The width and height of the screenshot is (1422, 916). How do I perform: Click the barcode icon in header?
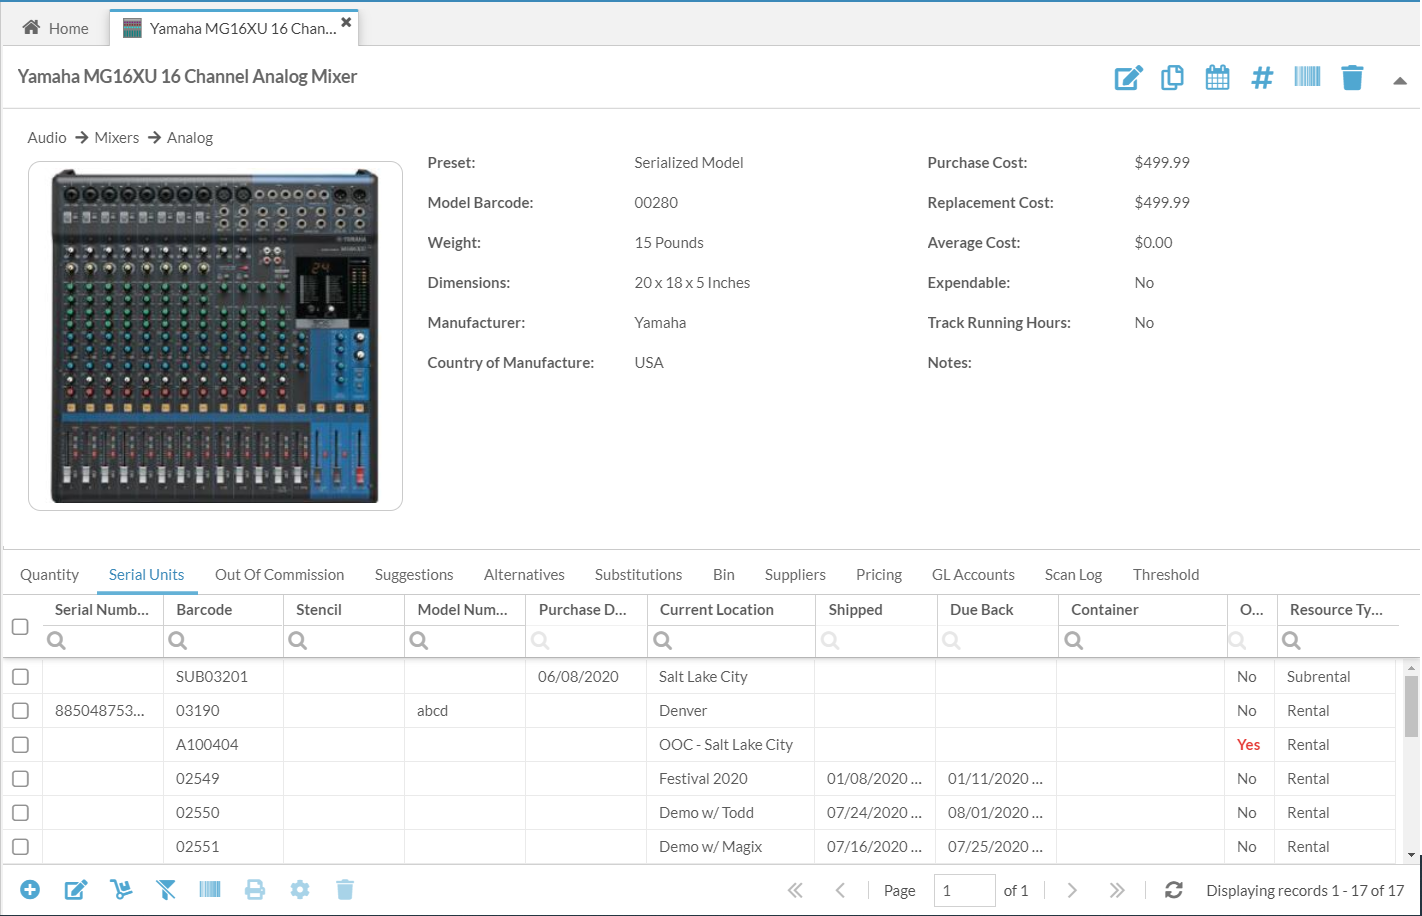pos(1307,77)
